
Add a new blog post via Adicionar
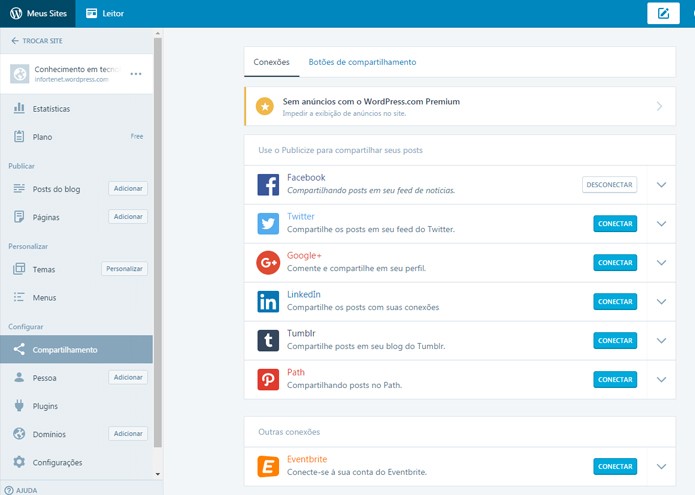click(128, 188)
